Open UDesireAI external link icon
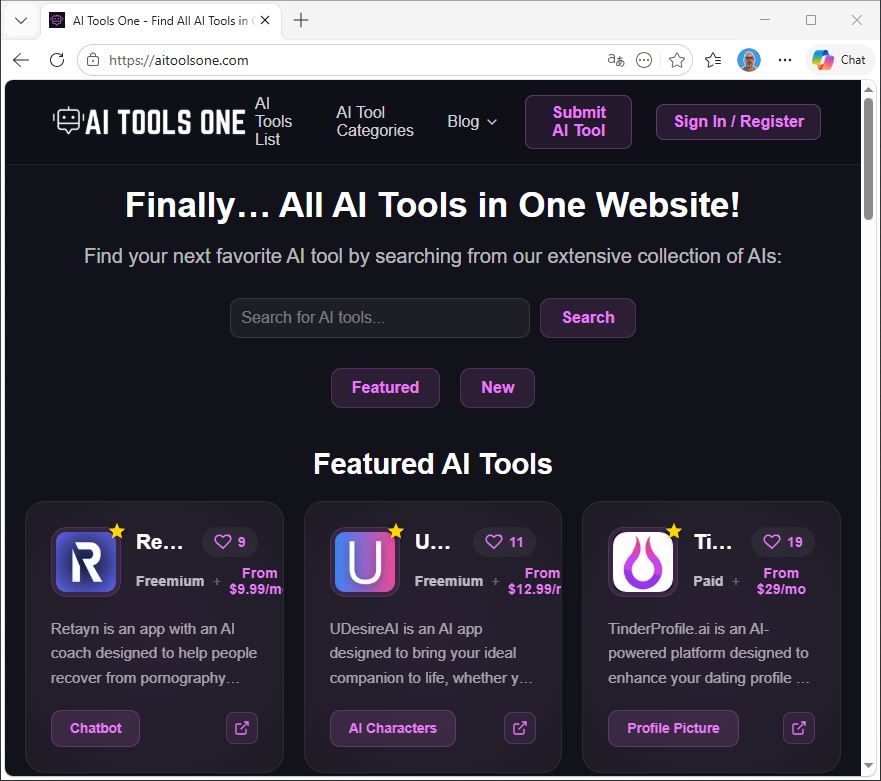881x781 pixels. tap(520, 728)
